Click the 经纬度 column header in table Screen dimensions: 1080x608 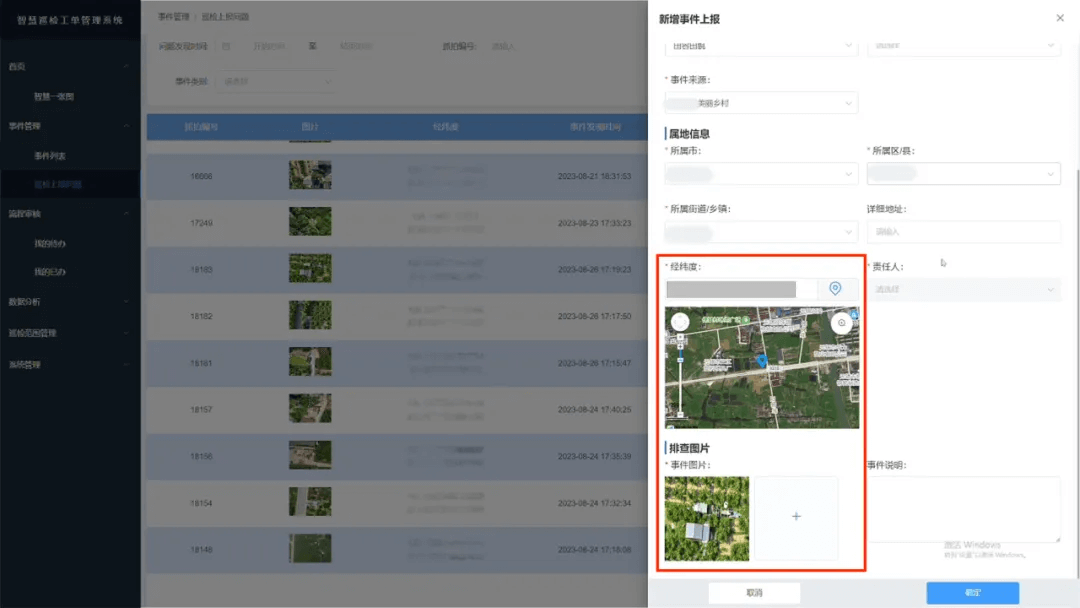click(x=446, y=127)
